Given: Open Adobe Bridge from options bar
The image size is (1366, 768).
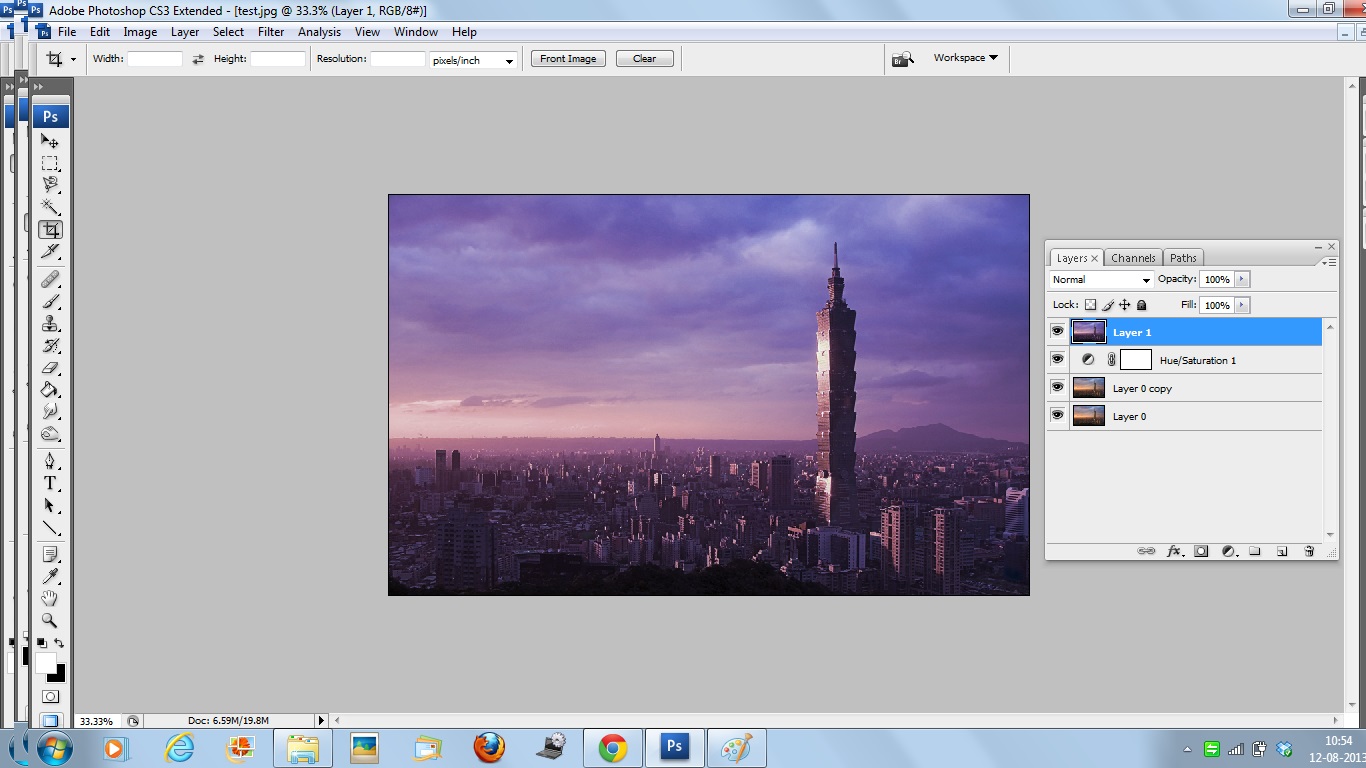Looking at the screenshot, I should 903,59.
